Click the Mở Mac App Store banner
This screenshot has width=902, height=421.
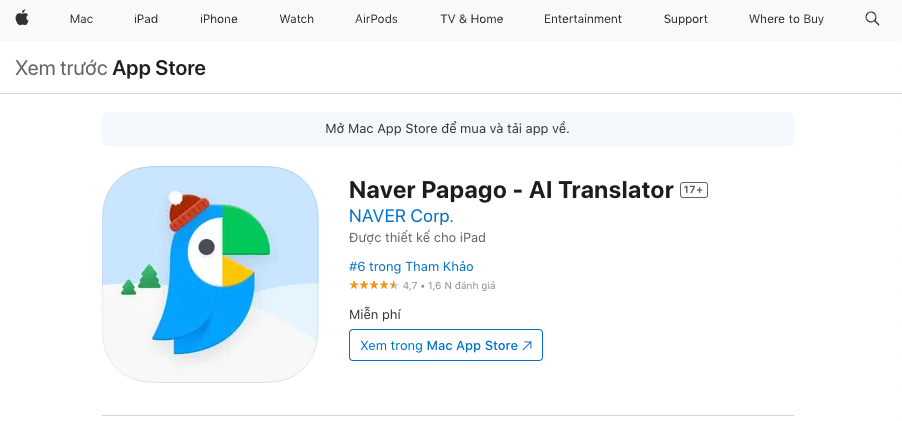click(447, 129)
